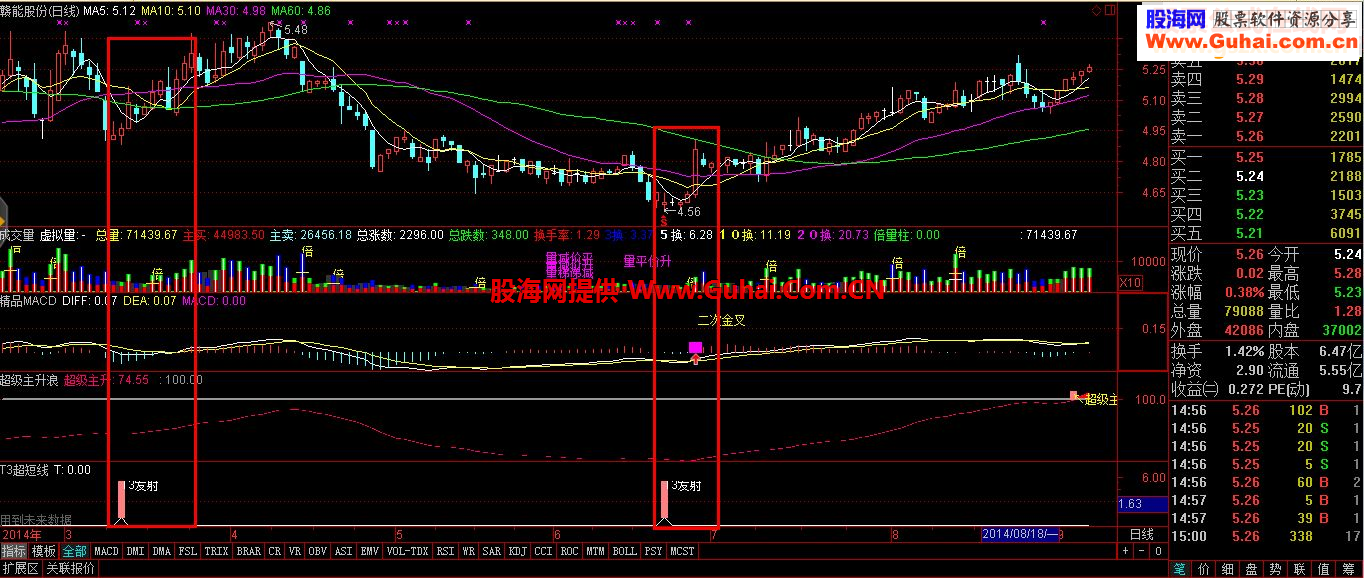Click the 15:00 trade row with 338
The image size is (1364, 578).
click(1266, 537)
